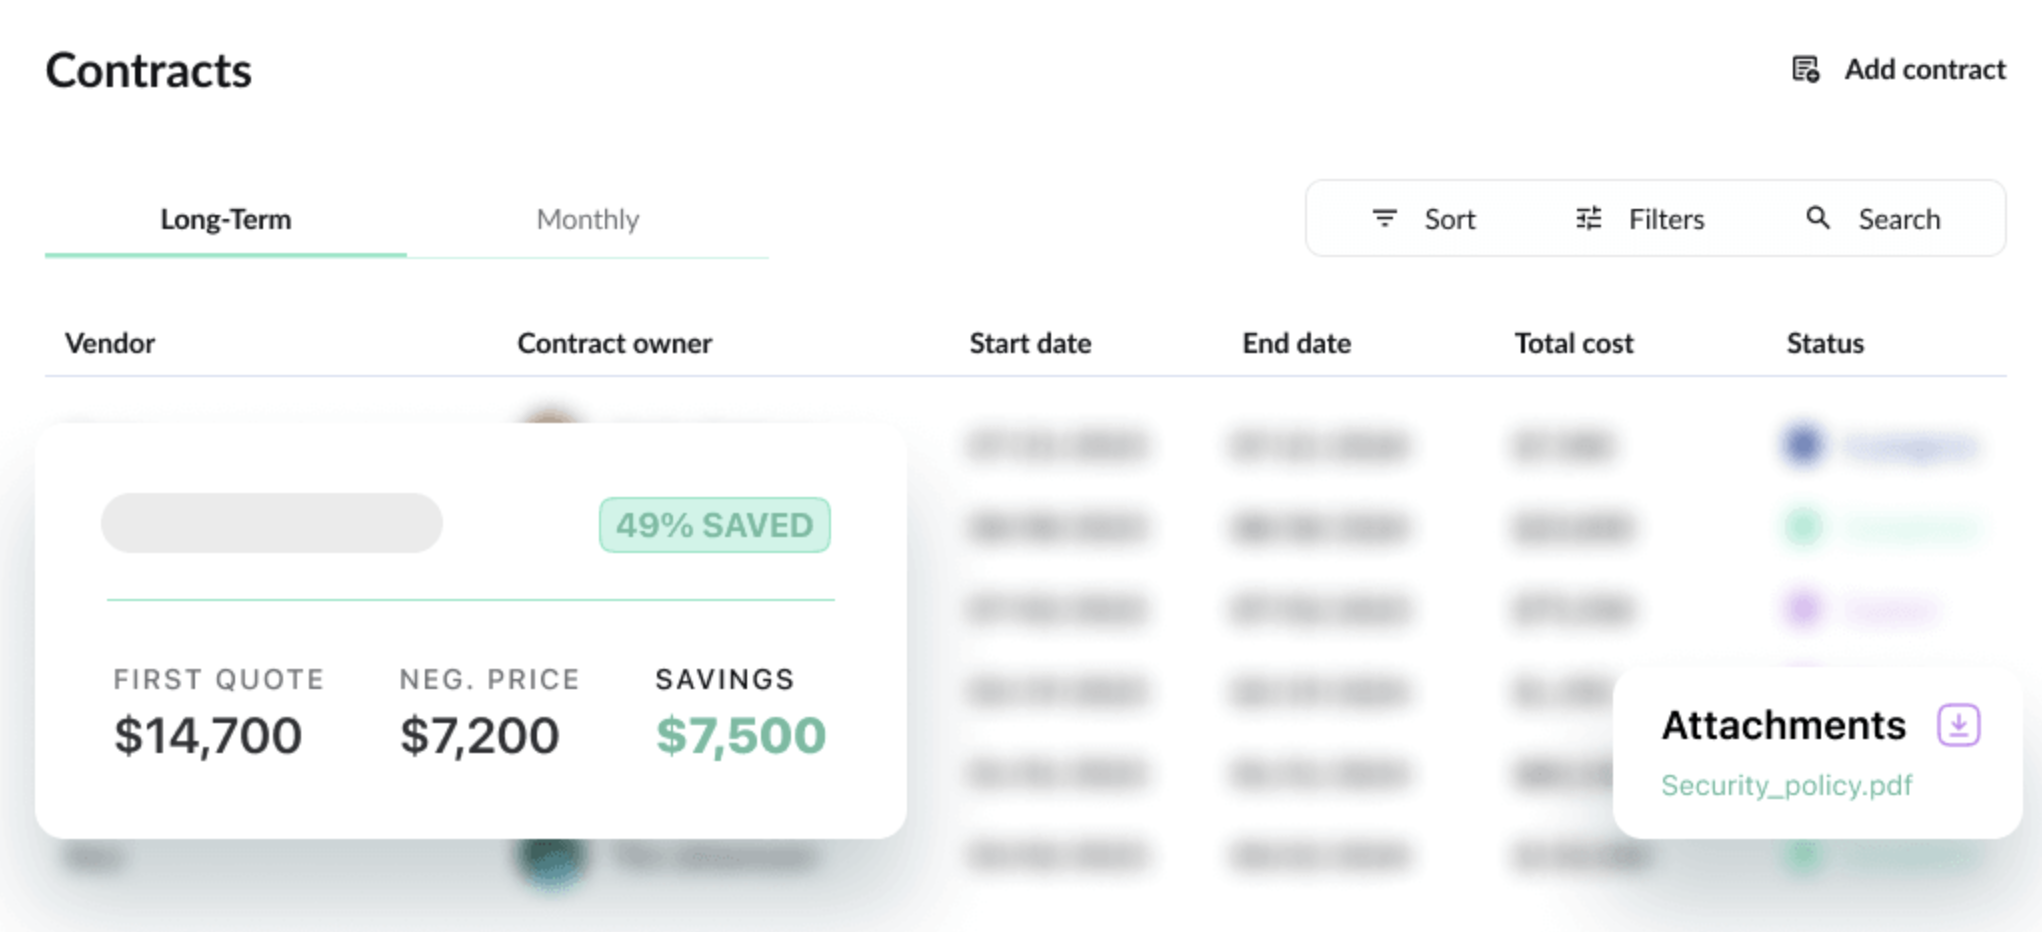Image resolution: width=2042 pixels, height=932 pixels.
Task: Switch to the Monthly tab
Action: click(587, 219)
